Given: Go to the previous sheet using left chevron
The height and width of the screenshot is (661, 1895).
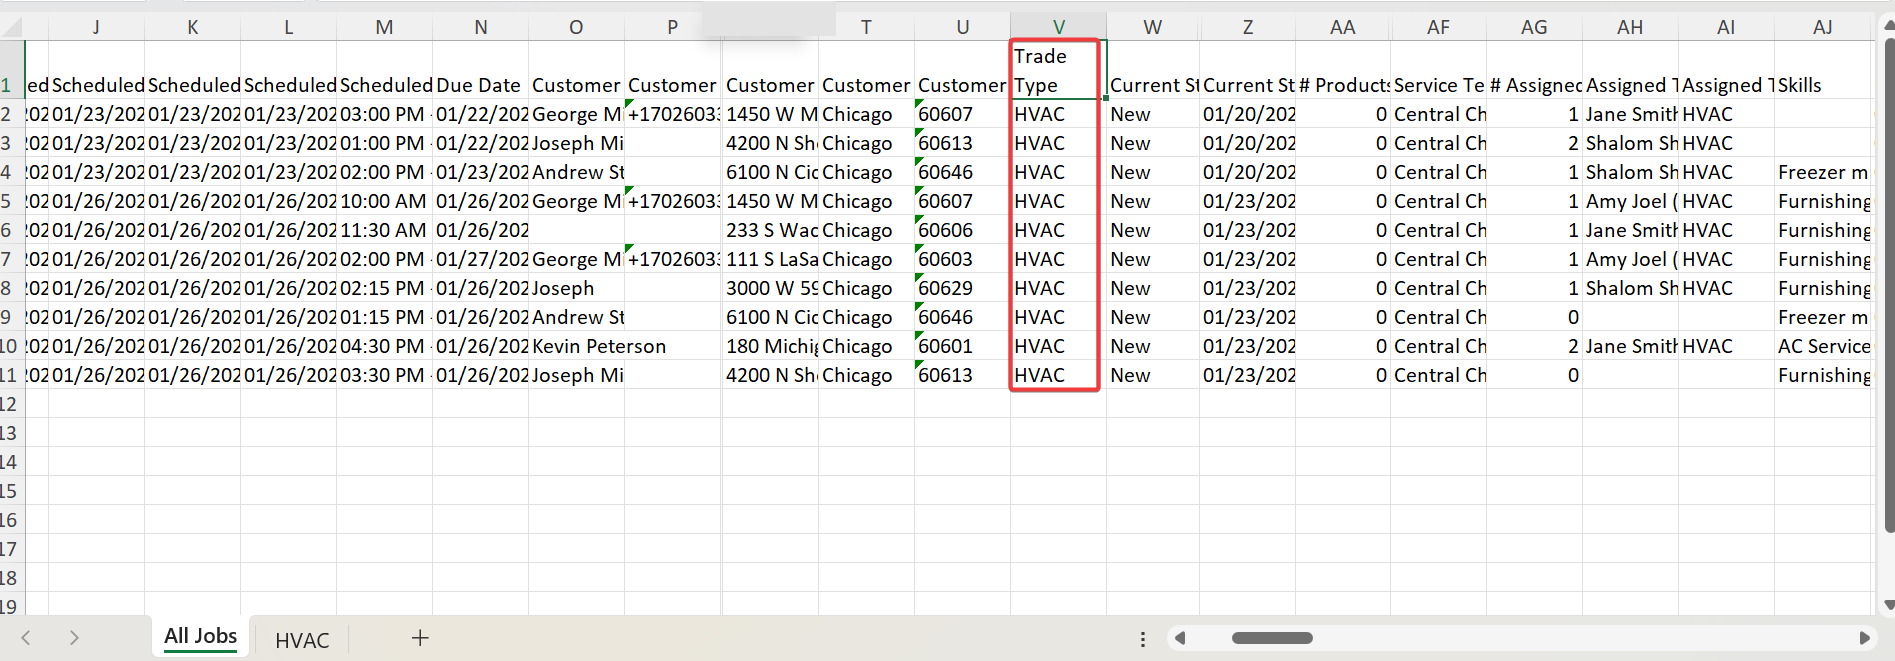Looking at the screenshot, I should click(x=26, y=638).
